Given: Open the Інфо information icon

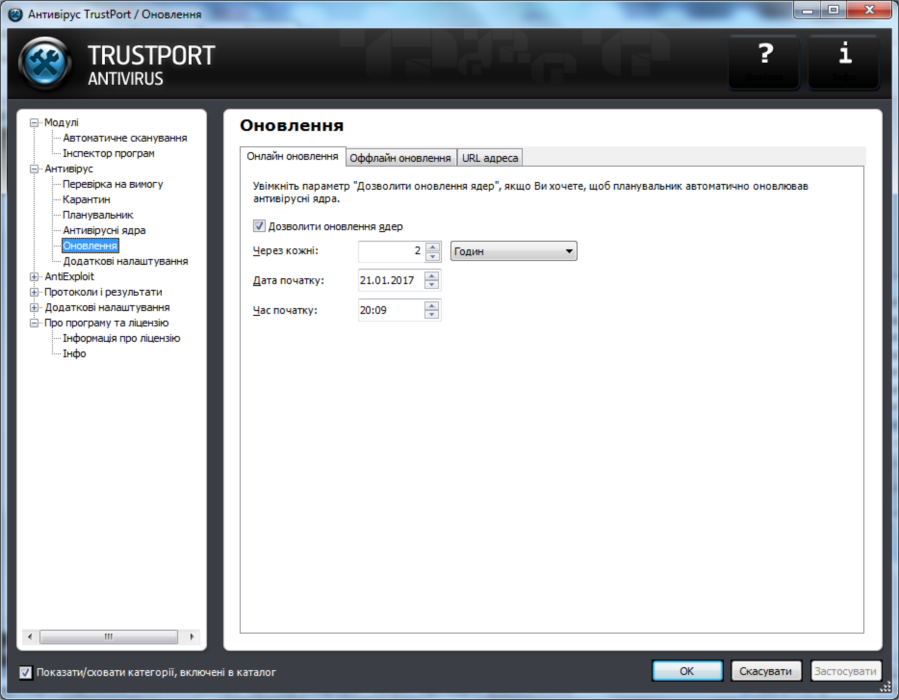Looking at the screenshot, I should point(843,58).
